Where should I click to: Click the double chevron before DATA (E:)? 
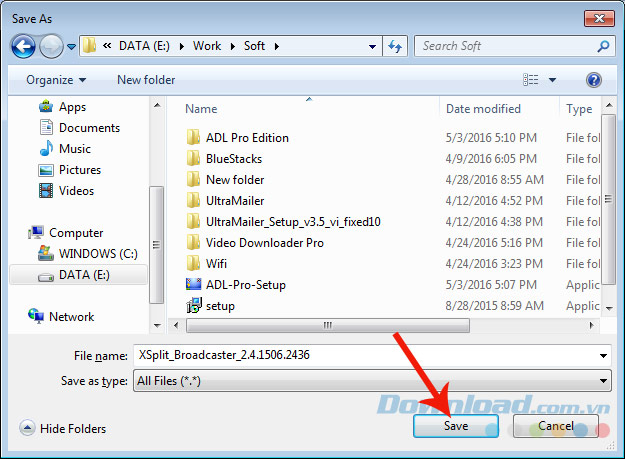pos(107,46)
